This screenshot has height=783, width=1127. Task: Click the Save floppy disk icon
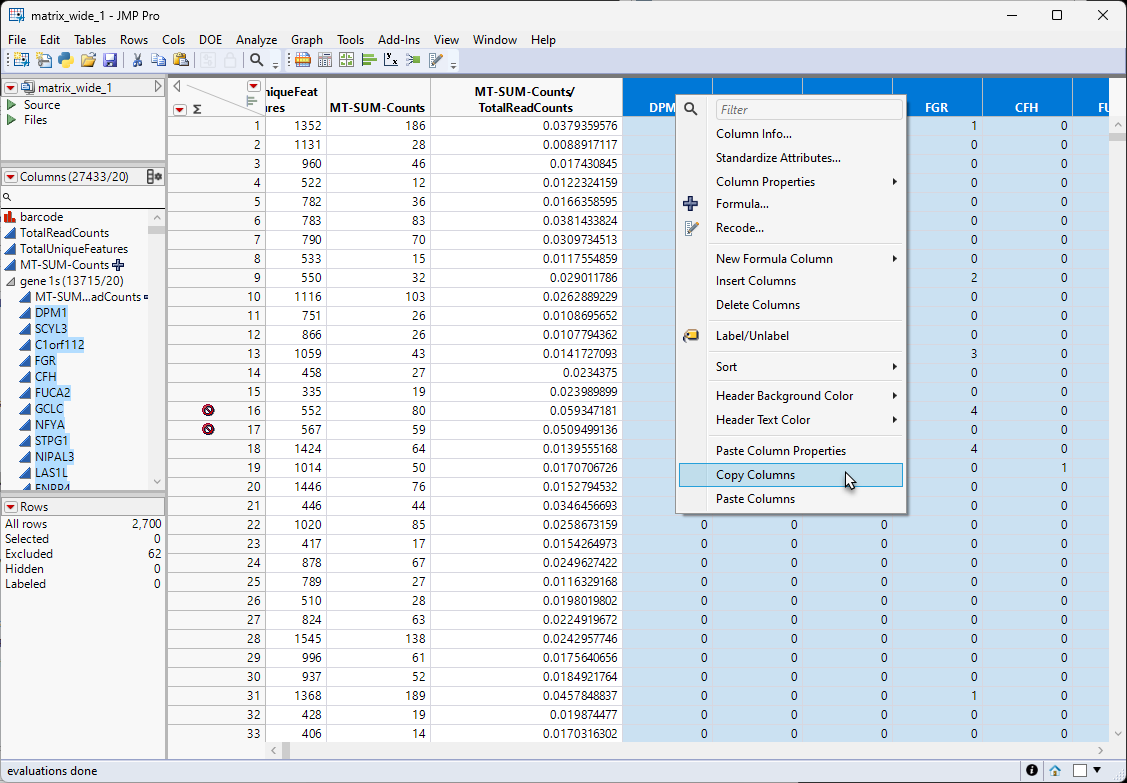click(x=111, y=60)
